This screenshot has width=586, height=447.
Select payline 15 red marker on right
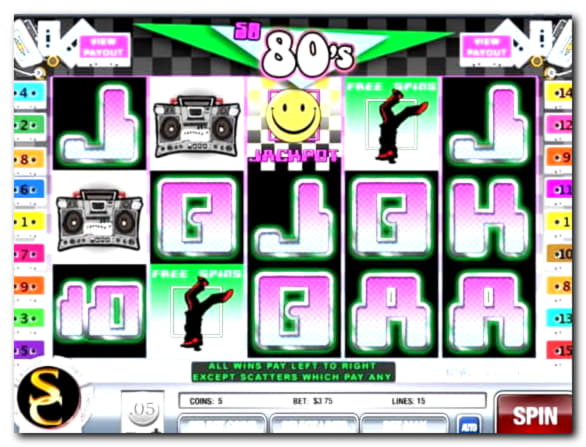(x=559, y=351)
